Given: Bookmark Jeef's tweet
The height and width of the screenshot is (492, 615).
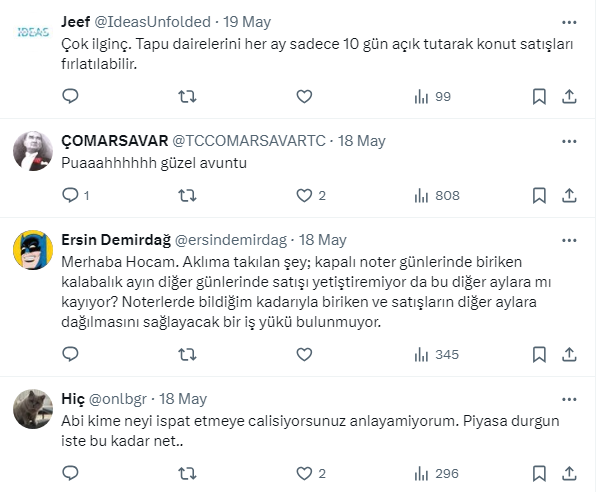Looking at the screenshot, I should (539, 96).
